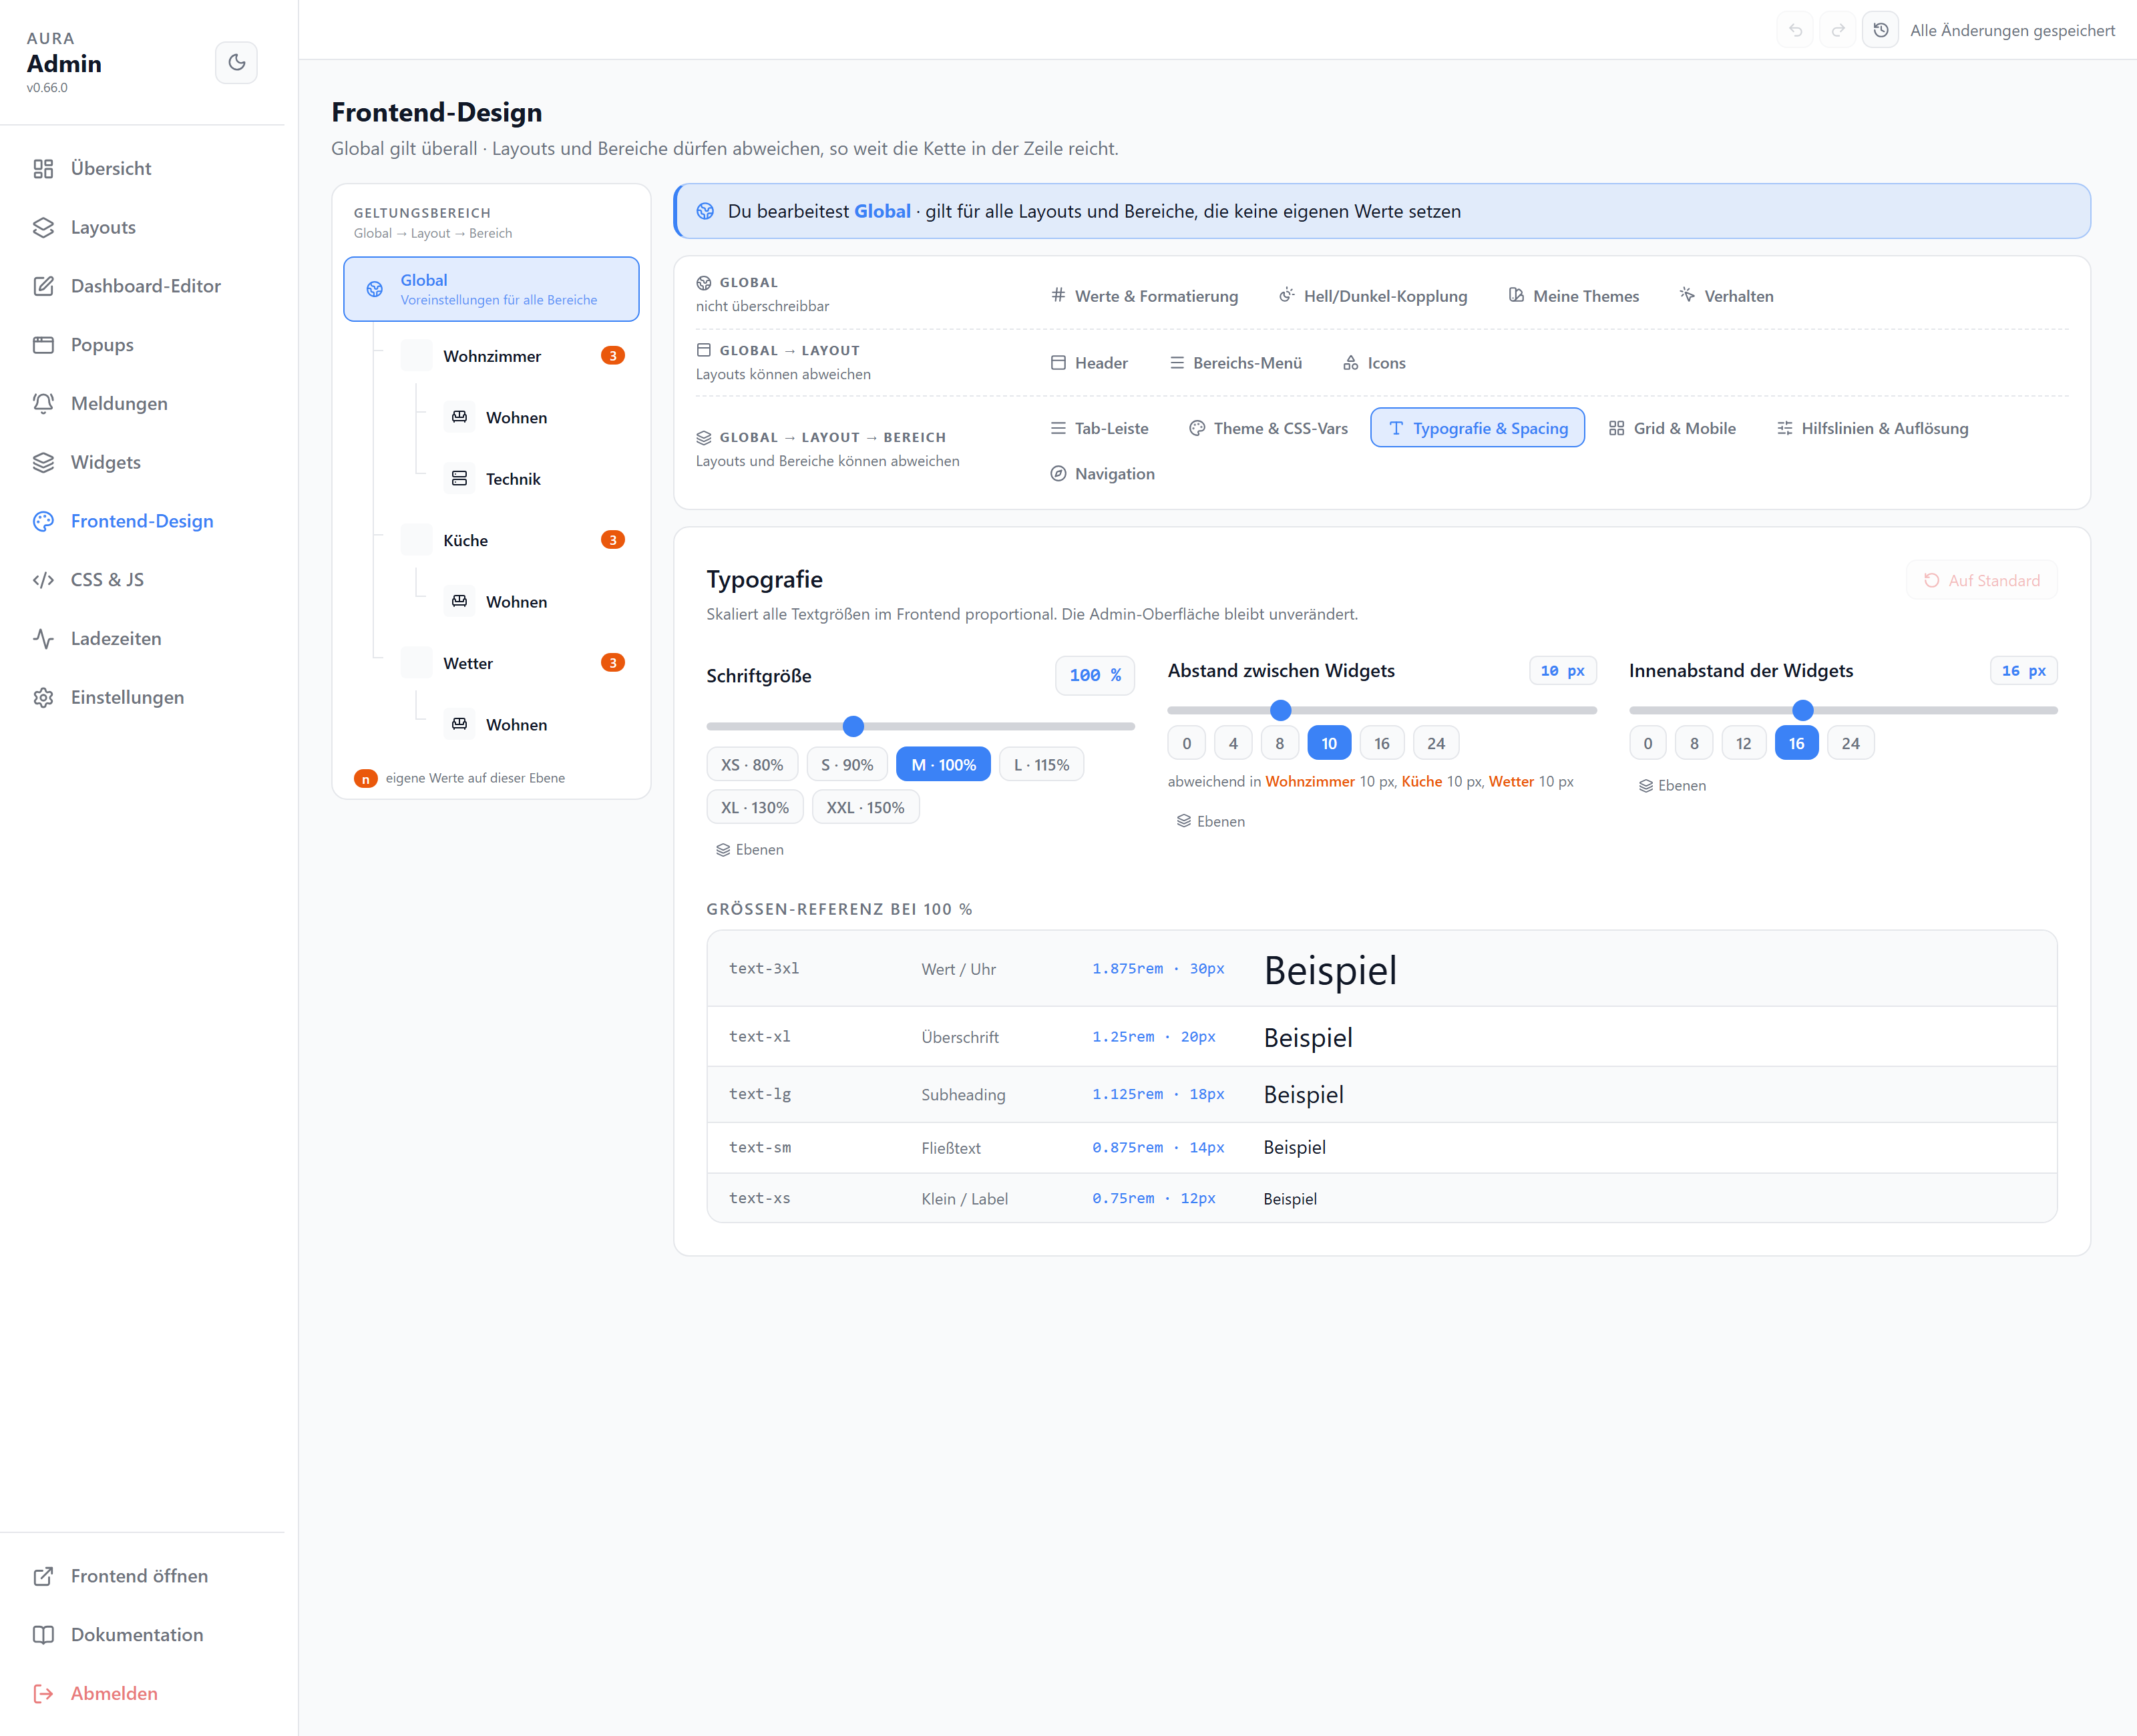The height and width of the screenshot is (1736, 2137).
Task: Open the Theme & CSS-Vars tab
Action: (x=1268, y=428)
